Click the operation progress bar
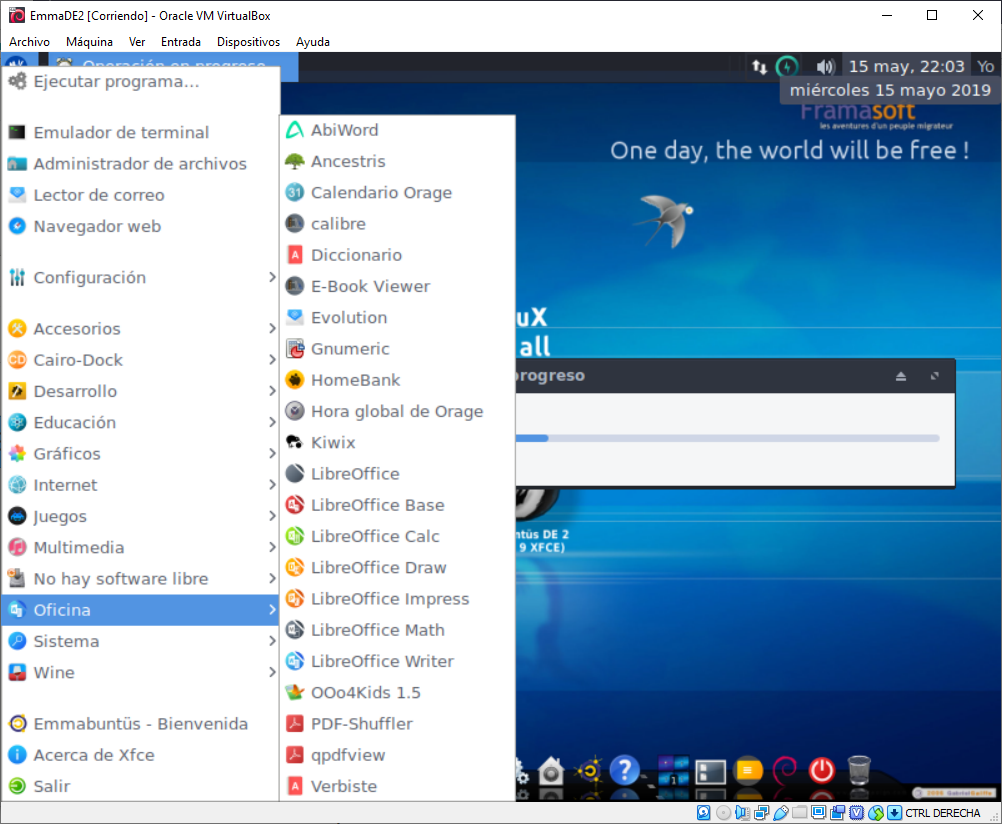This screenshot has height=824, width=1002. tap(727, 438)
